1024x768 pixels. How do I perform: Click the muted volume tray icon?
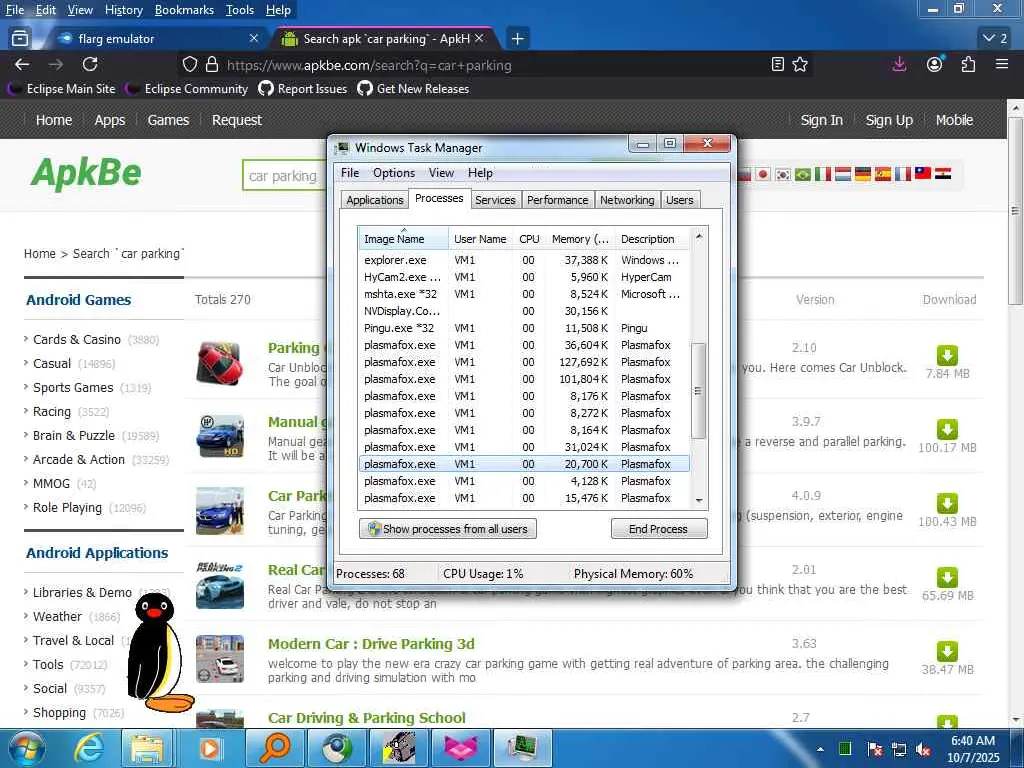click(x=923, y=750)
